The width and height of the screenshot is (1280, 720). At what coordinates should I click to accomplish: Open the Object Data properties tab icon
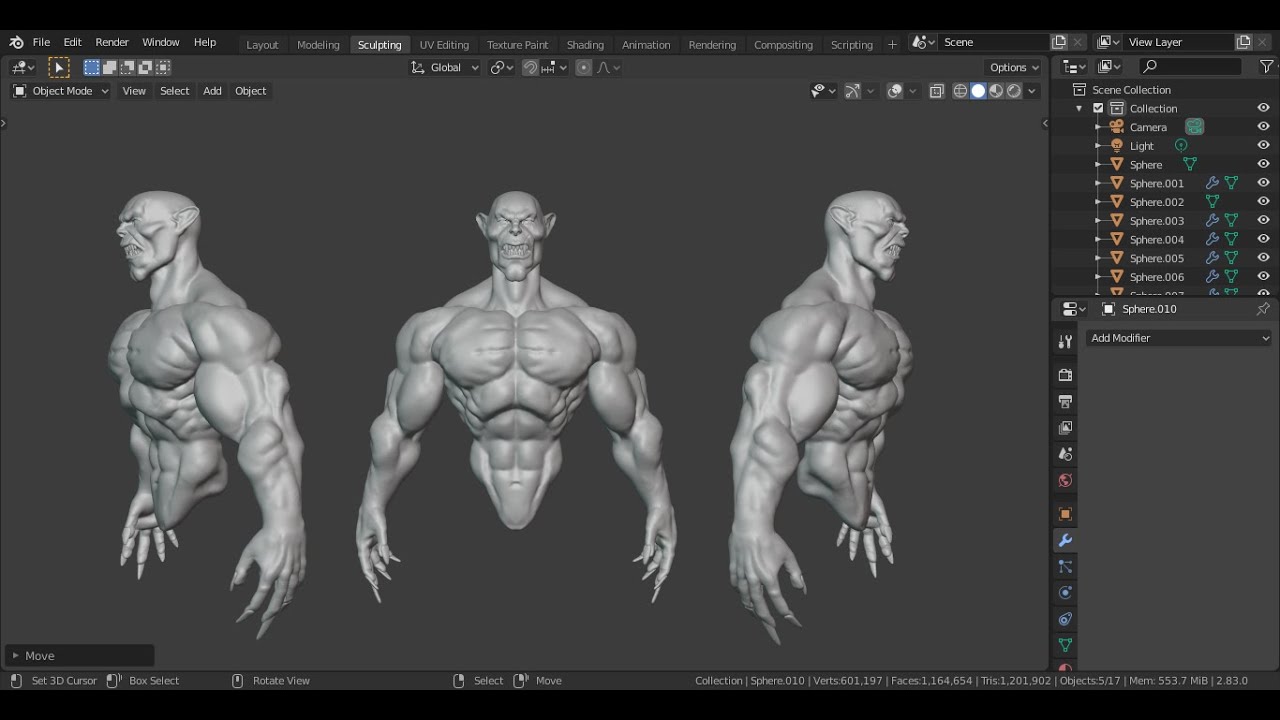(1065, 645)
